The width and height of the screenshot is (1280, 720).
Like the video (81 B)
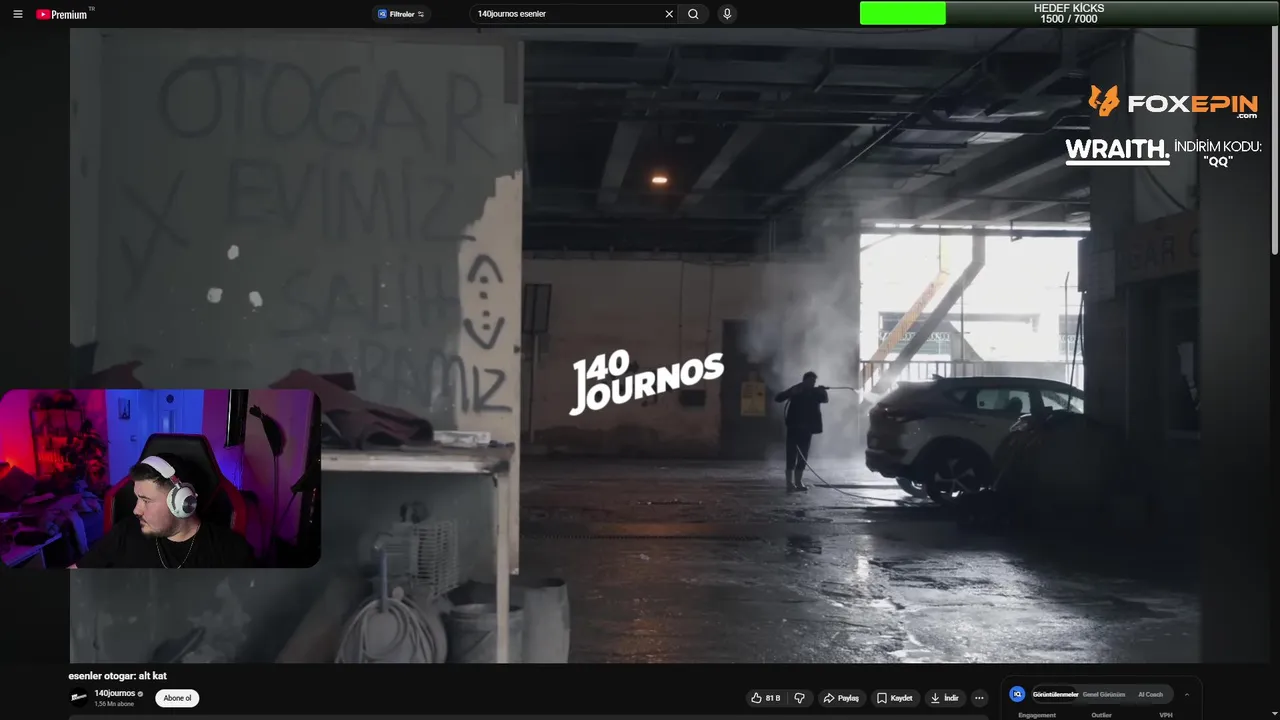766,698
